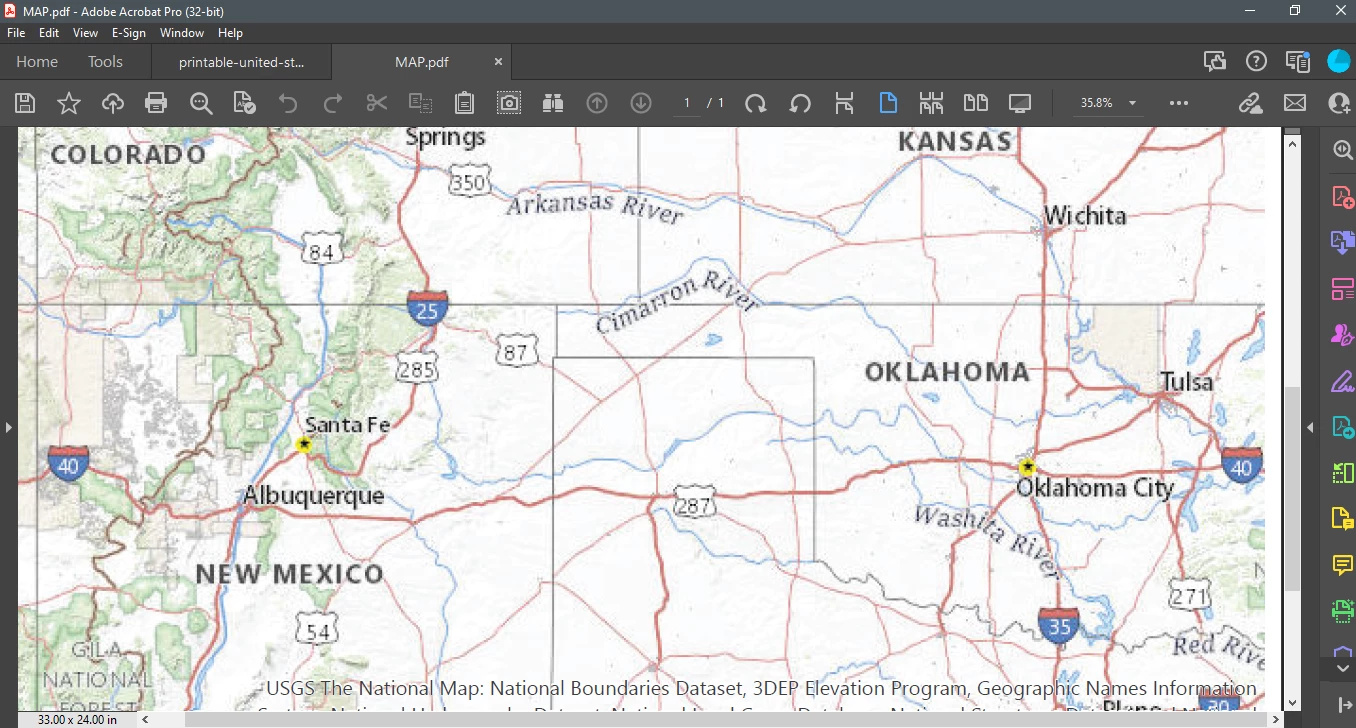Image resolution: width=1356 pixels, height=728 pixels.
Task: Collapse the right tools pane arrow
Action: [x=1311, y=428]
